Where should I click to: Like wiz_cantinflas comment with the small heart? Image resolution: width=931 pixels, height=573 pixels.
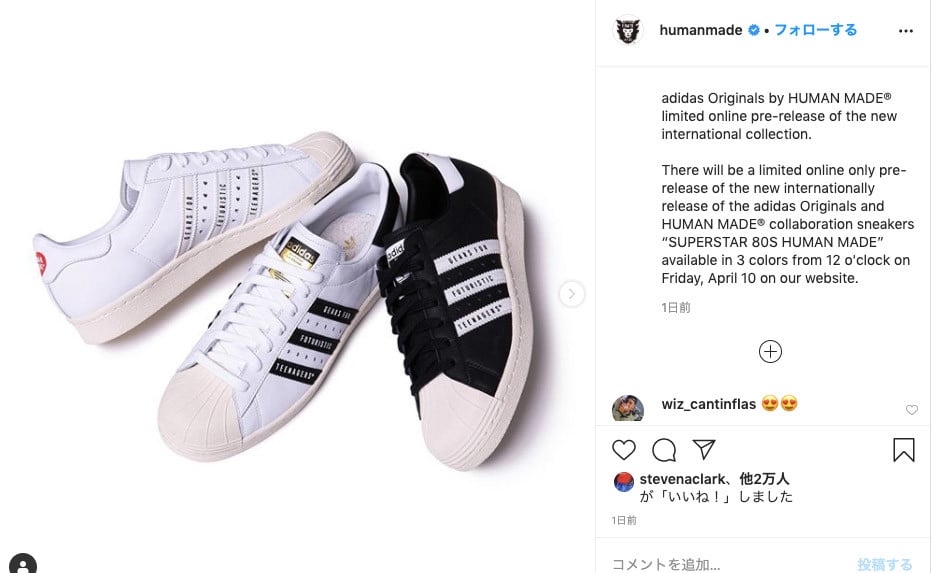click(911, 410)
